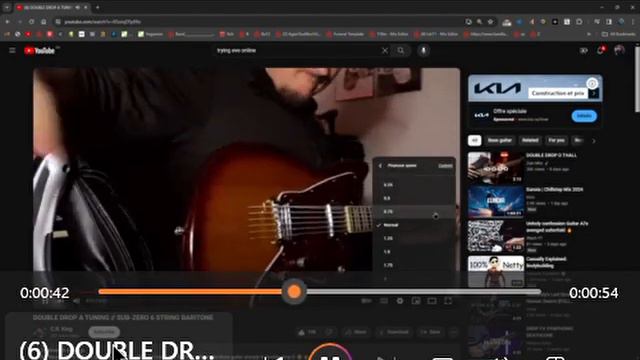Click the page vertical scrollbar
Viewport: 640px width, 360px height.
637,78
